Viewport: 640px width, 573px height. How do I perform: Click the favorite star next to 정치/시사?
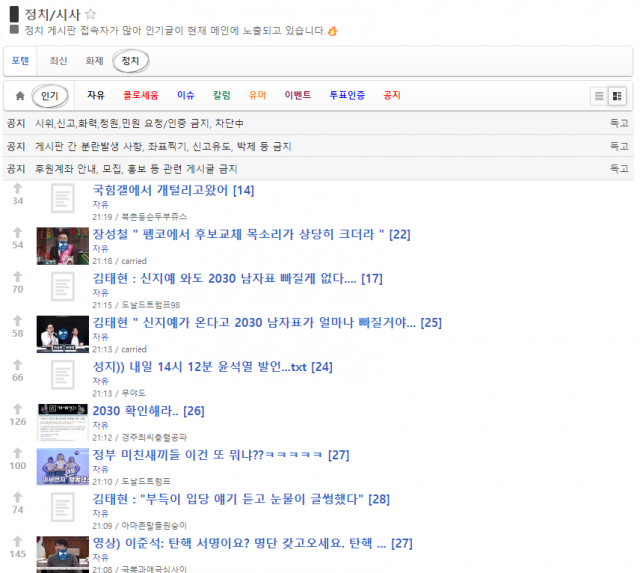click(90, 14)
